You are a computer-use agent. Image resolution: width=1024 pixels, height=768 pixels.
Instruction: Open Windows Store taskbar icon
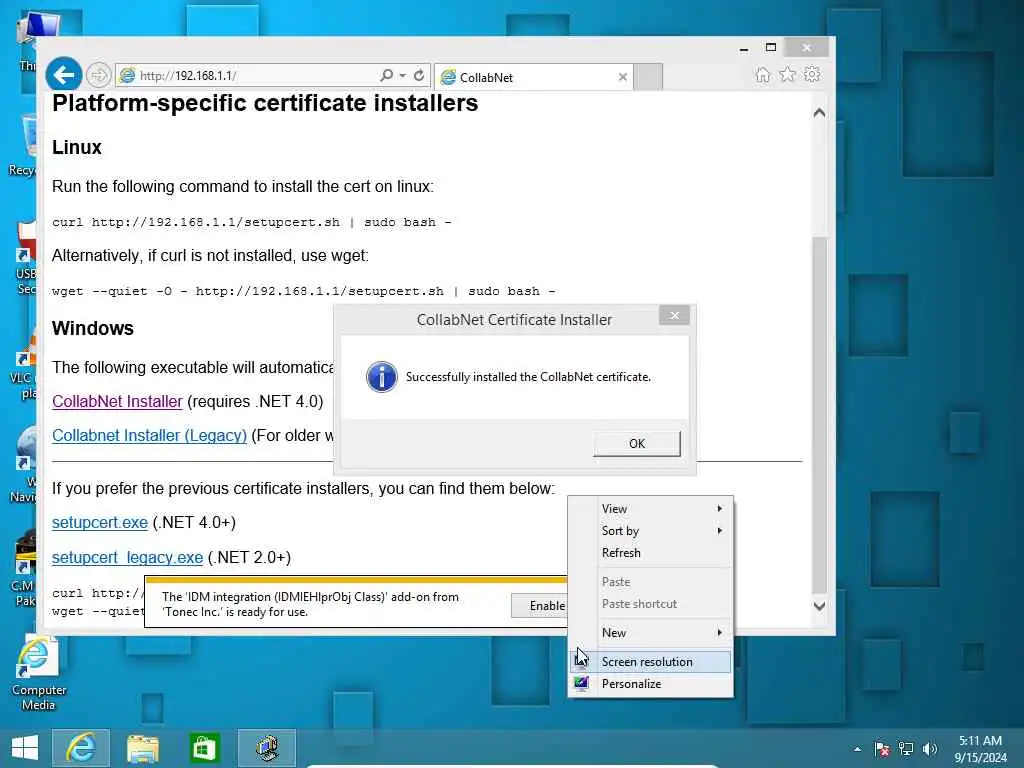[x=204, y=748]
